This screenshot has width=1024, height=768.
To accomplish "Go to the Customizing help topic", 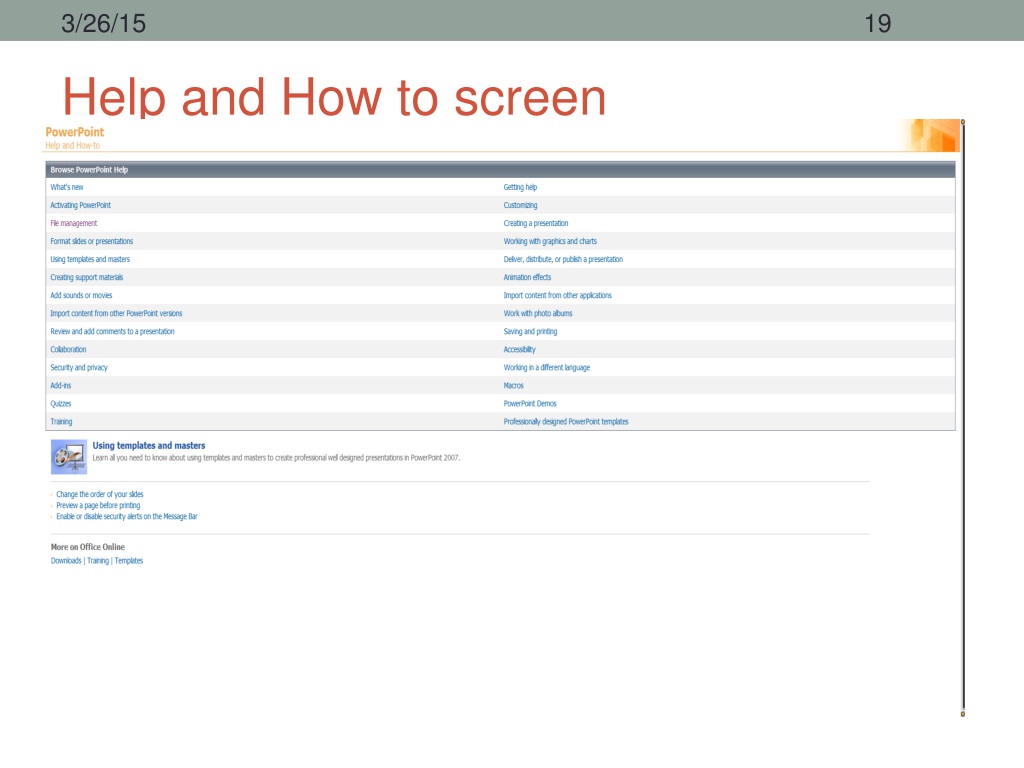I will [520, 205].
